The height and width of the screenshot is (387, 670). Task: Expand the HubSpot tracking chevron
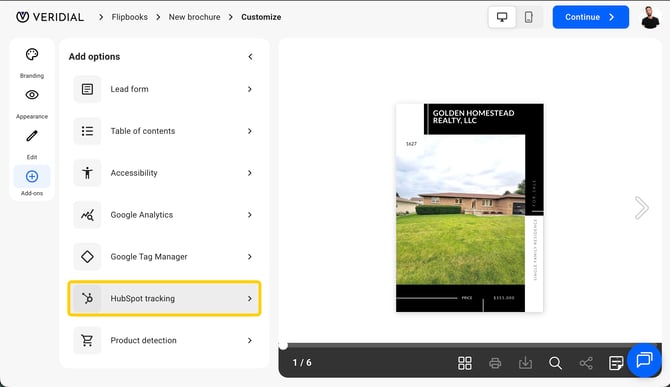pos(250,299)
